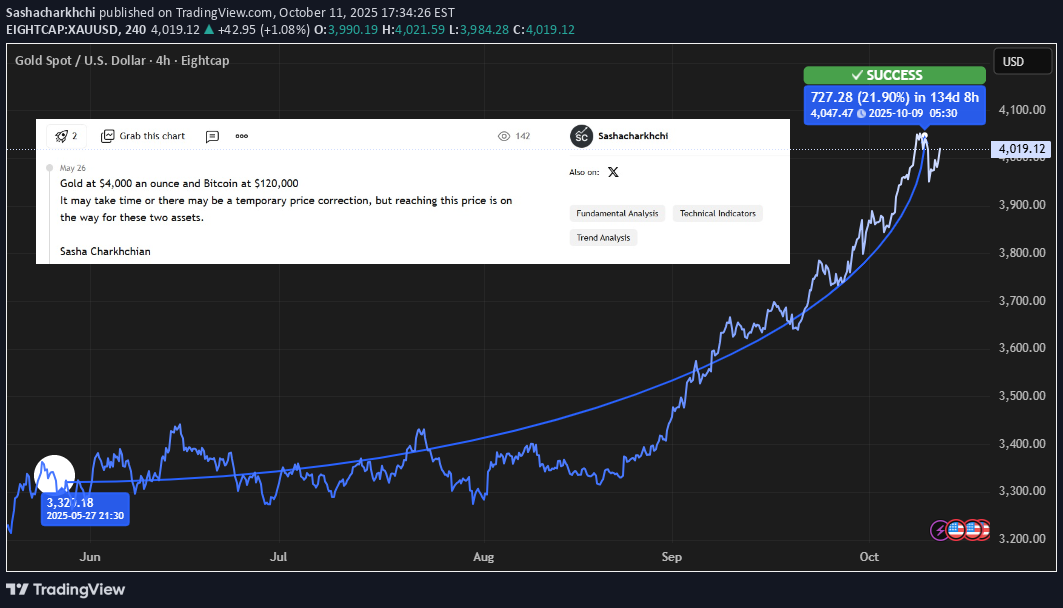This screenshot has height=608, width=1063.
Task: Boost the idea with the rocket icon
Action: tap(66, 136)
